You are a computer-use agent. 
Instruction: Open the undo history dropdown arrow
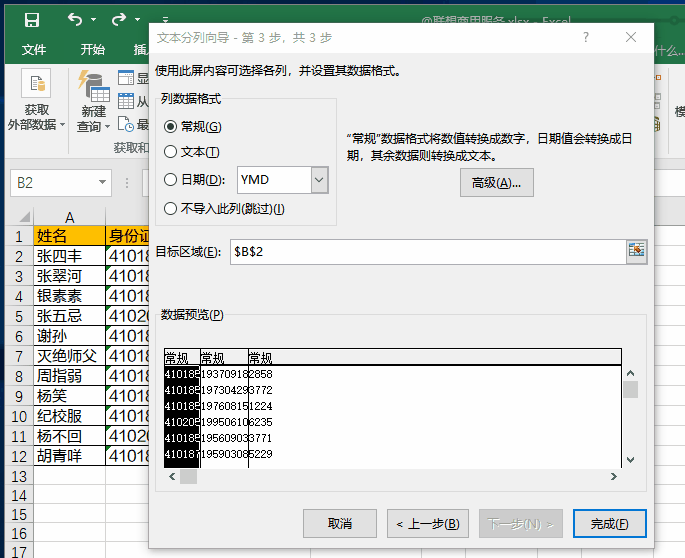(93, 20)
